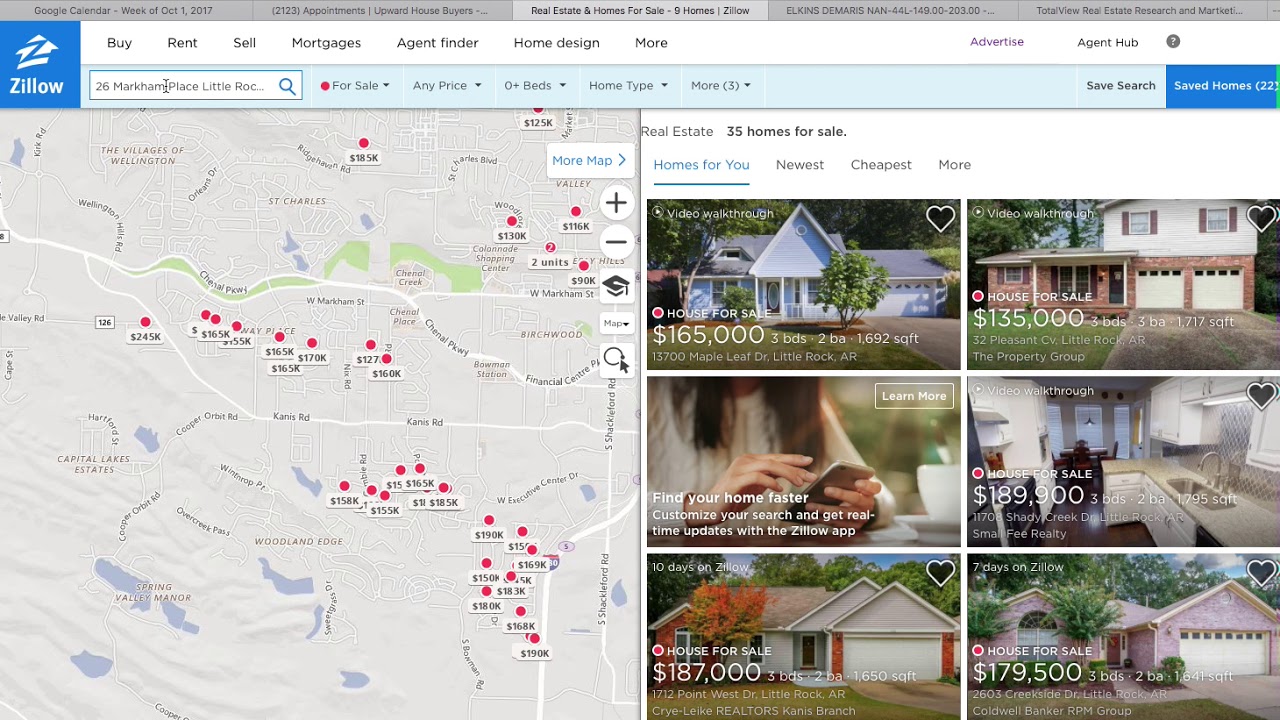Open the 13700 Maple Leaf Dr listing photo
The image size is (1280, 720).
point(803,285)
